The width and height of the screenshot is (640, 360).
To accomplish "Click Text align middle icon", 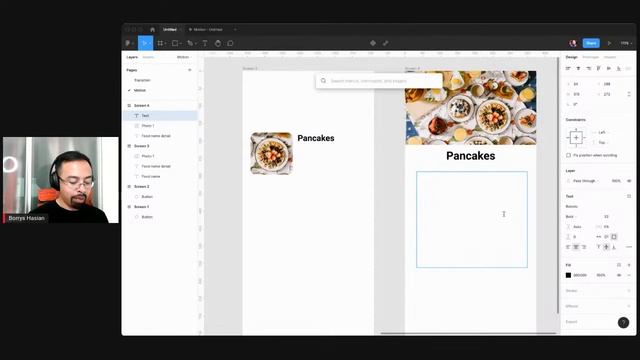I will [x=606, y=247].
